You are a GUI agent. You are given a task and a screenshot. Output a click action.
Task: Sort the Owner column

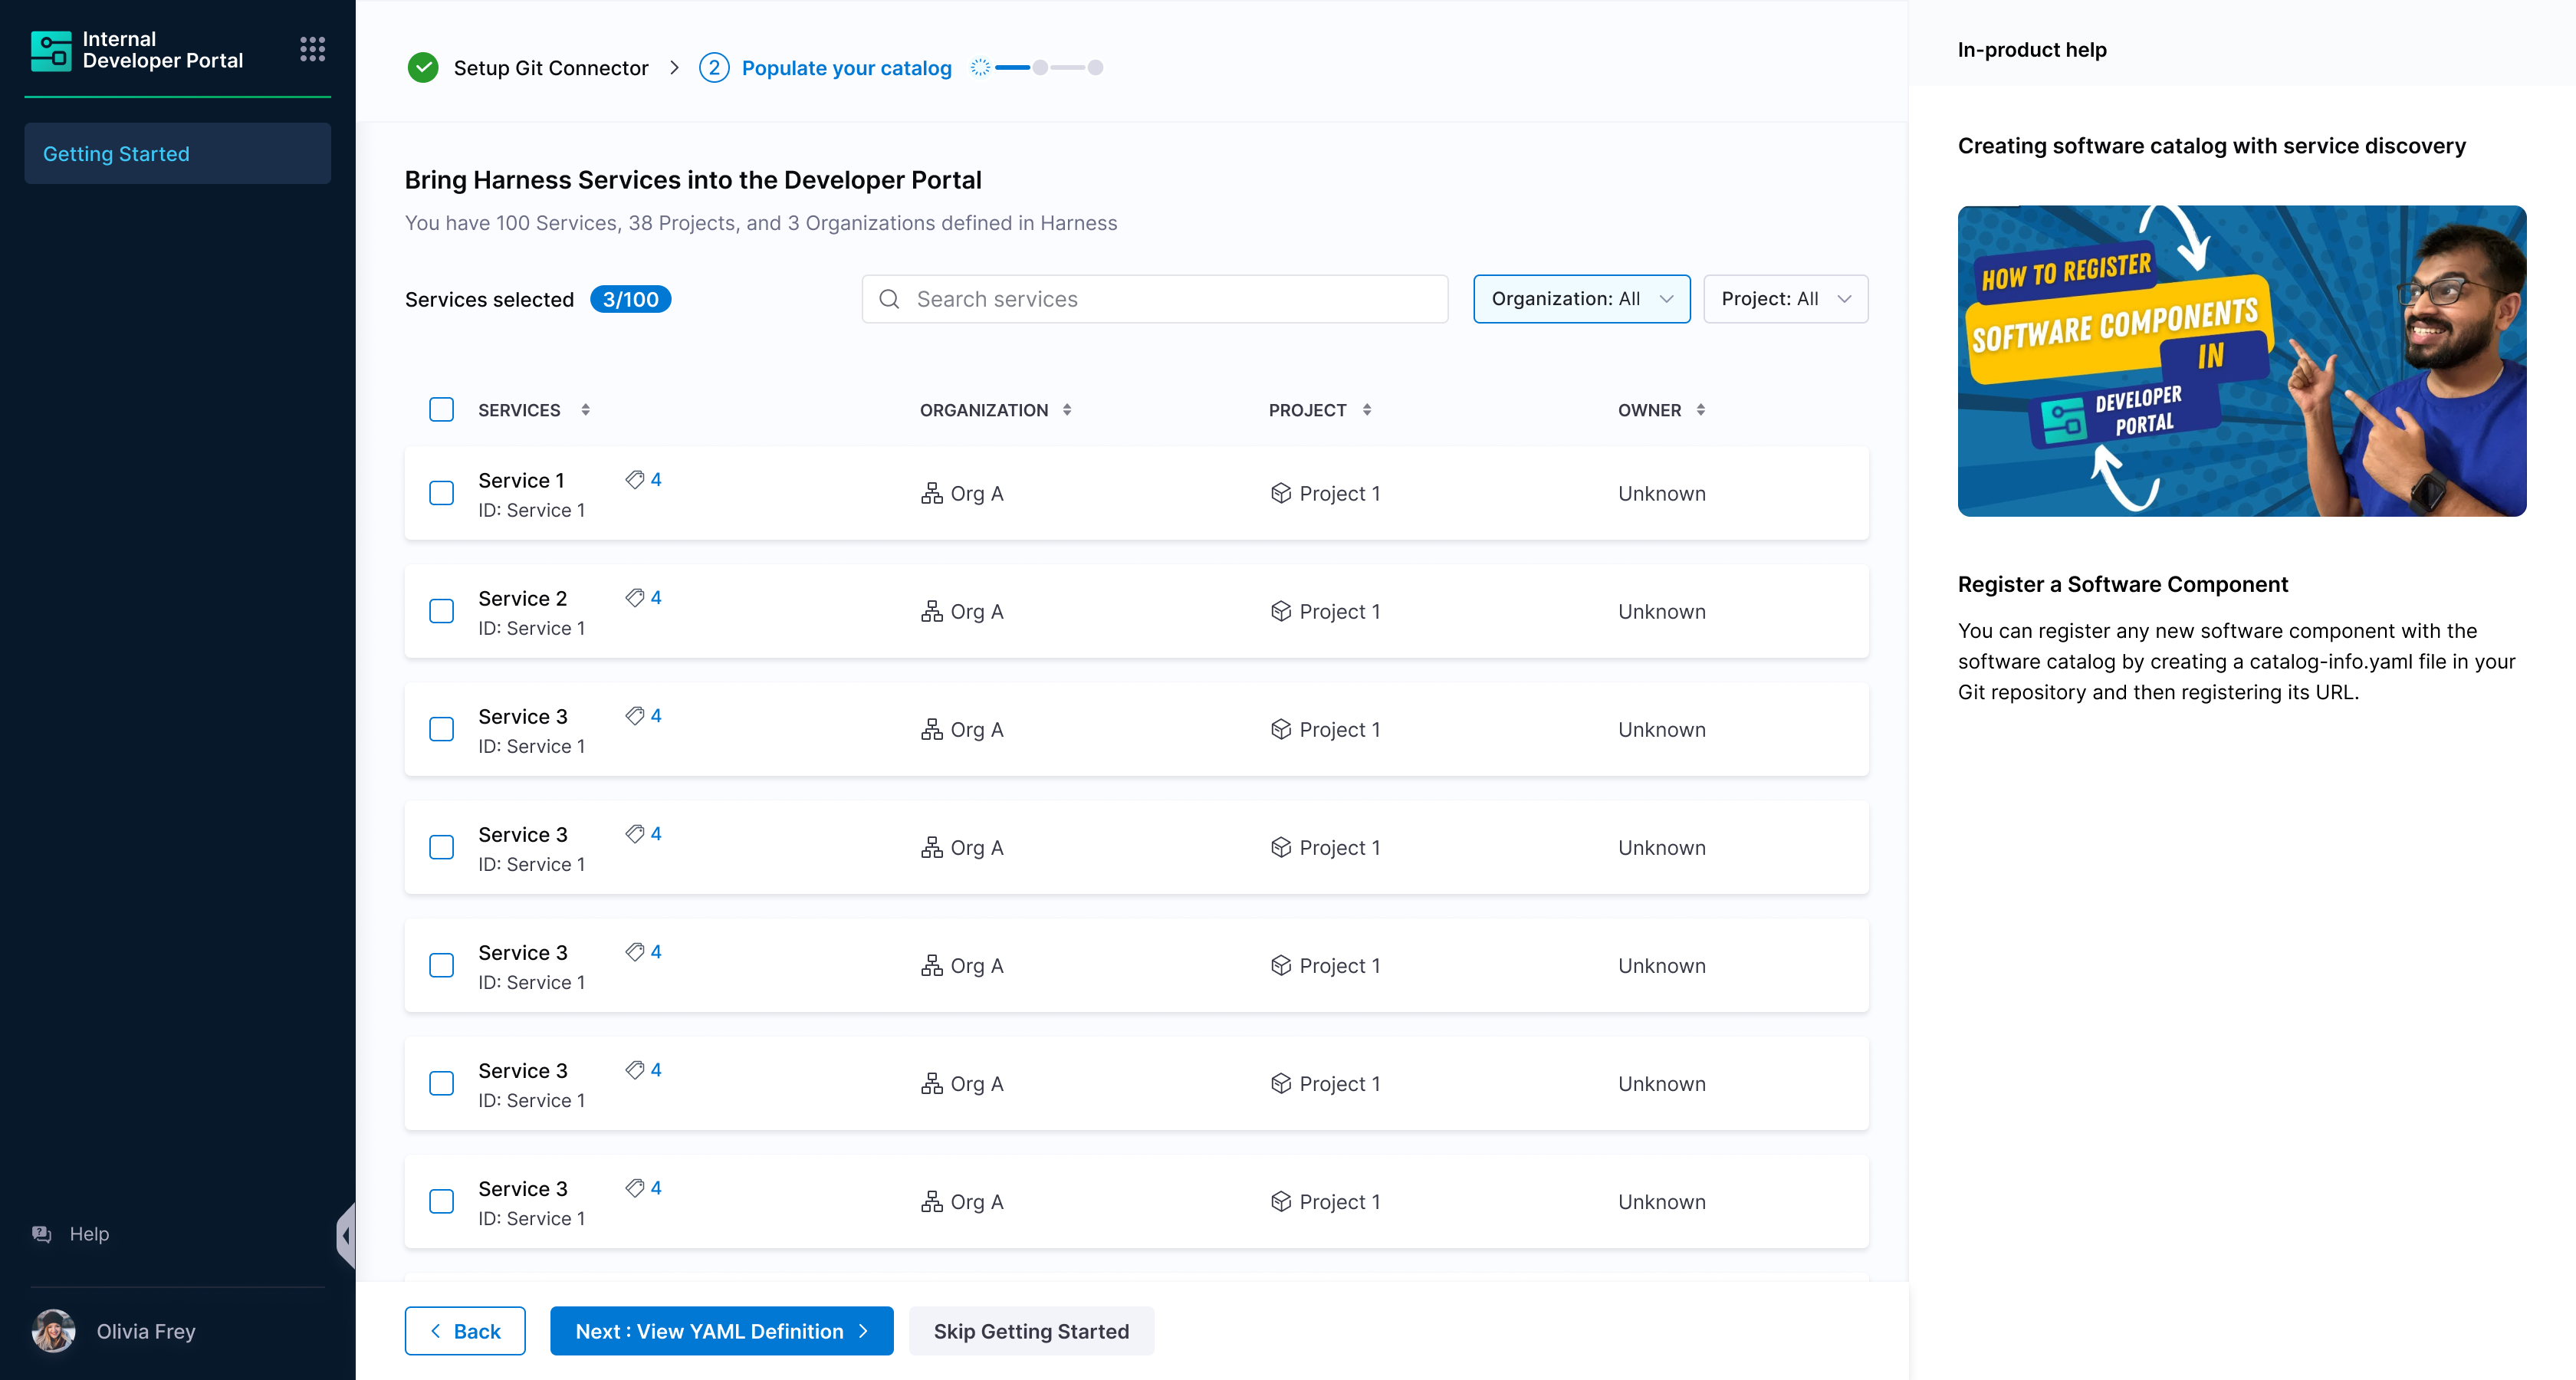[1700, 410]
